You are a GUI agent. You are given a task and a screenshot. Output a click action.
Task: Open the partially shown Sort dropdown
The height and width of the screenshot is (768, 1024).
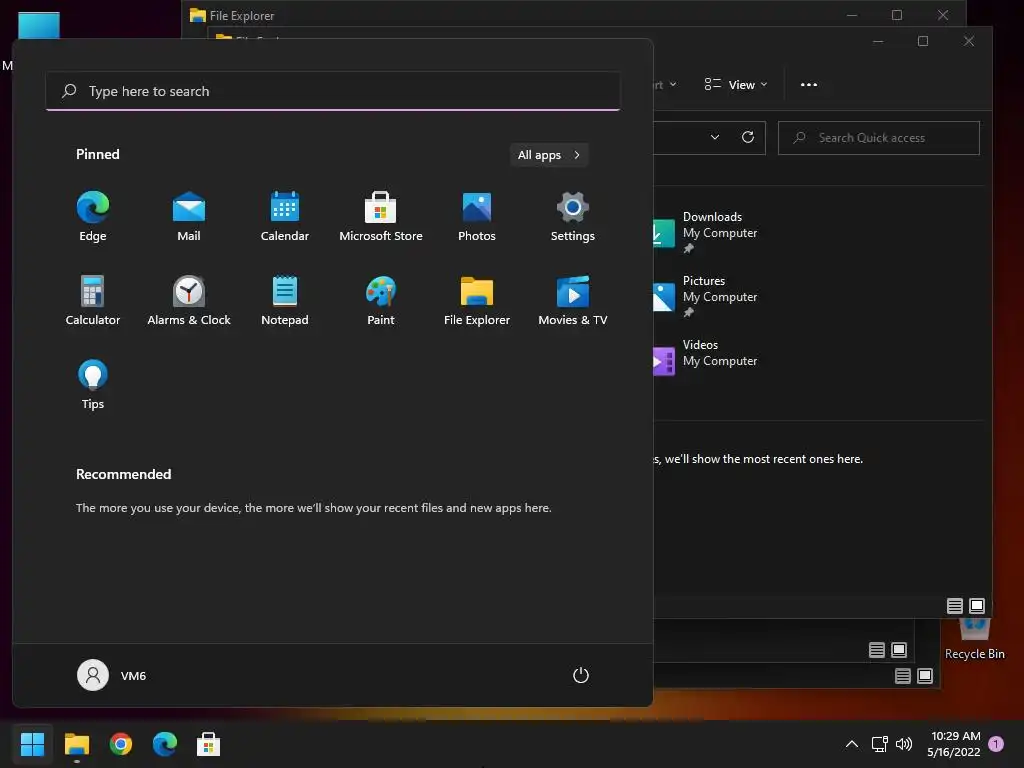pyautogui.click(x=664, y=85)
